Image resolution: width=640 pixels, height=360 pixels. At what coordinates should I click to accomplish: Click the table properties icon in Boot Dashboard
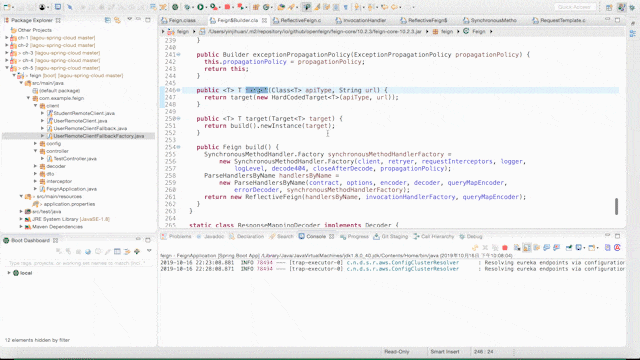pyautogui.click(x=117, y=251)
